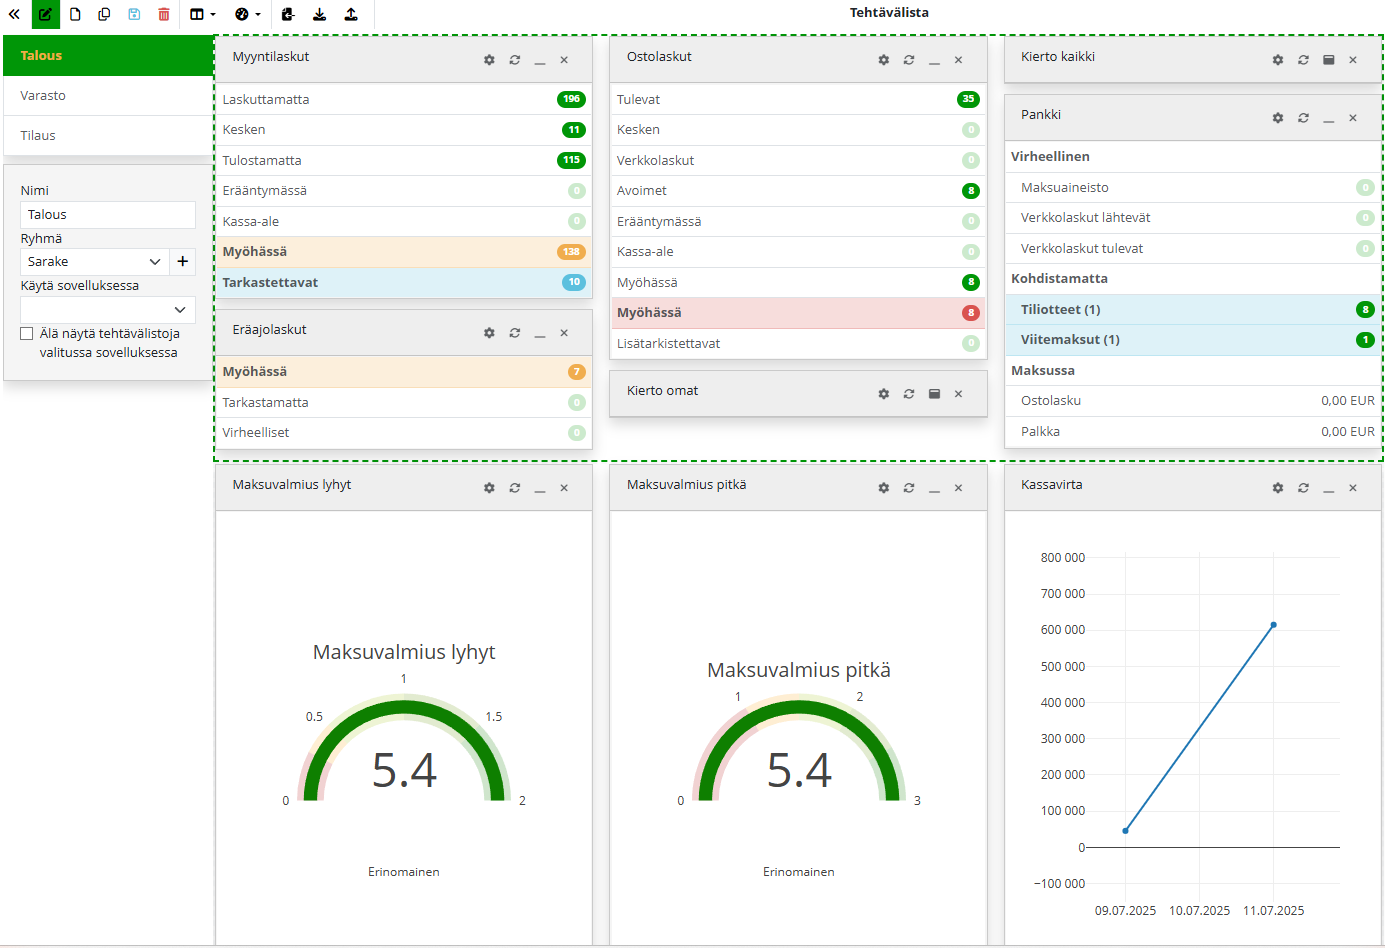Click the plus button next to Ryhmä
This screenshot has width=1385, height=948.
pyautogui.click(x=183, y=262)
